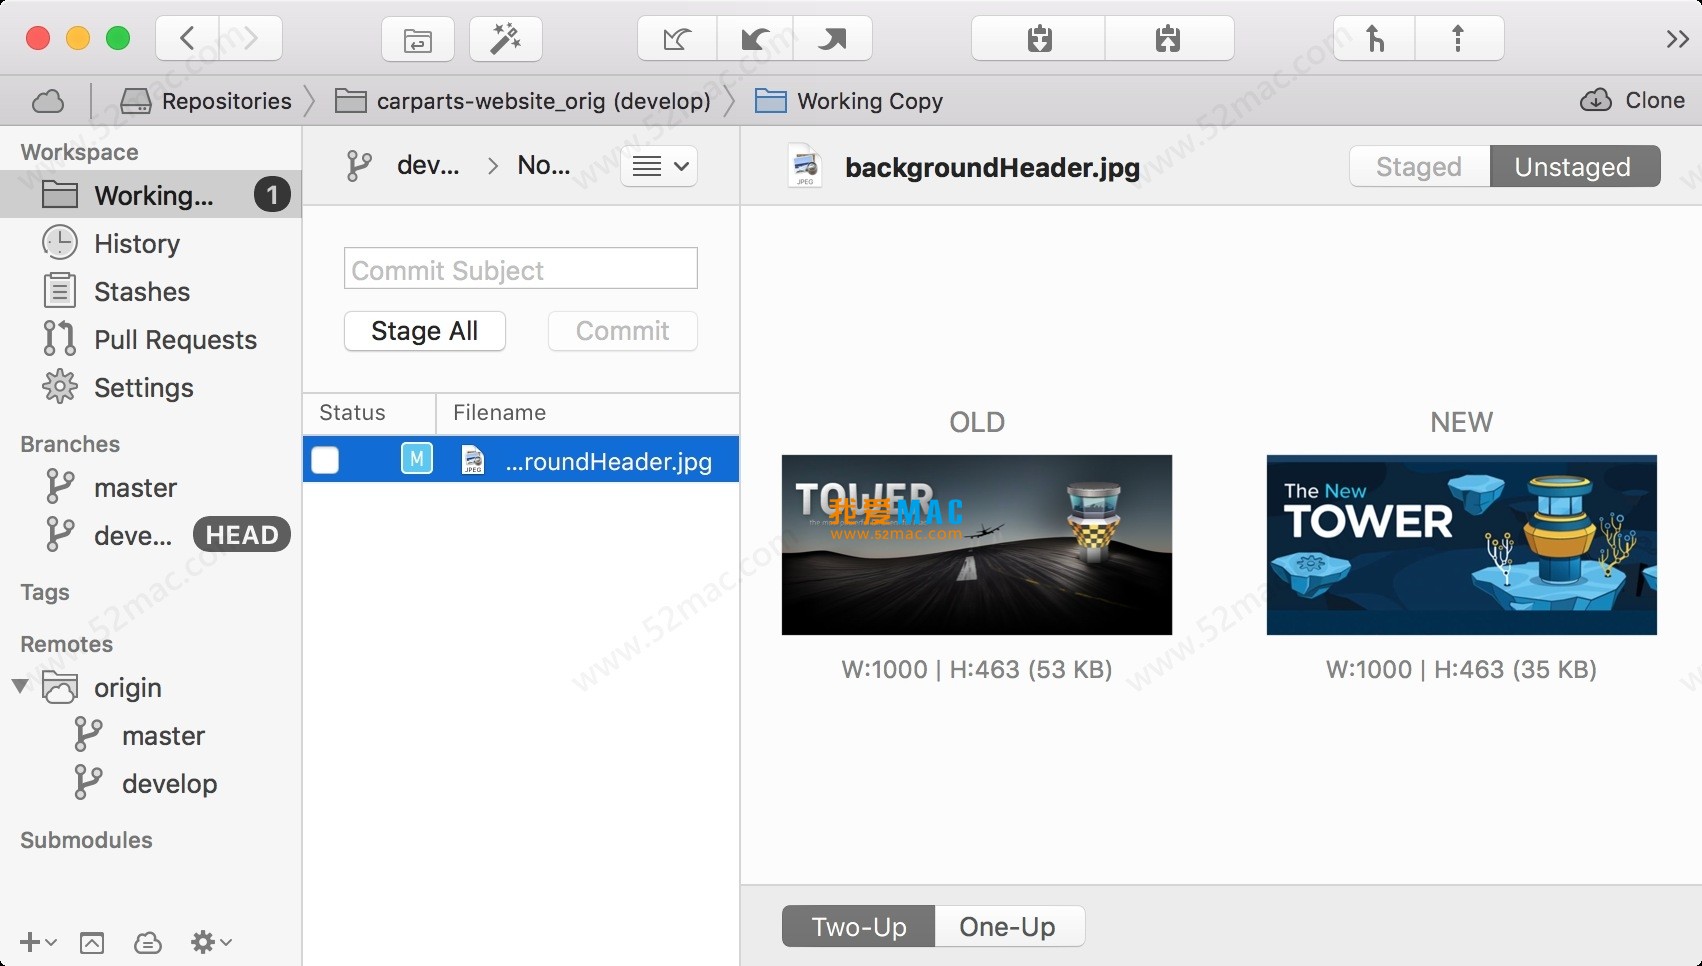
Task: Click the Pull toolbar icon
Action: 755,40
